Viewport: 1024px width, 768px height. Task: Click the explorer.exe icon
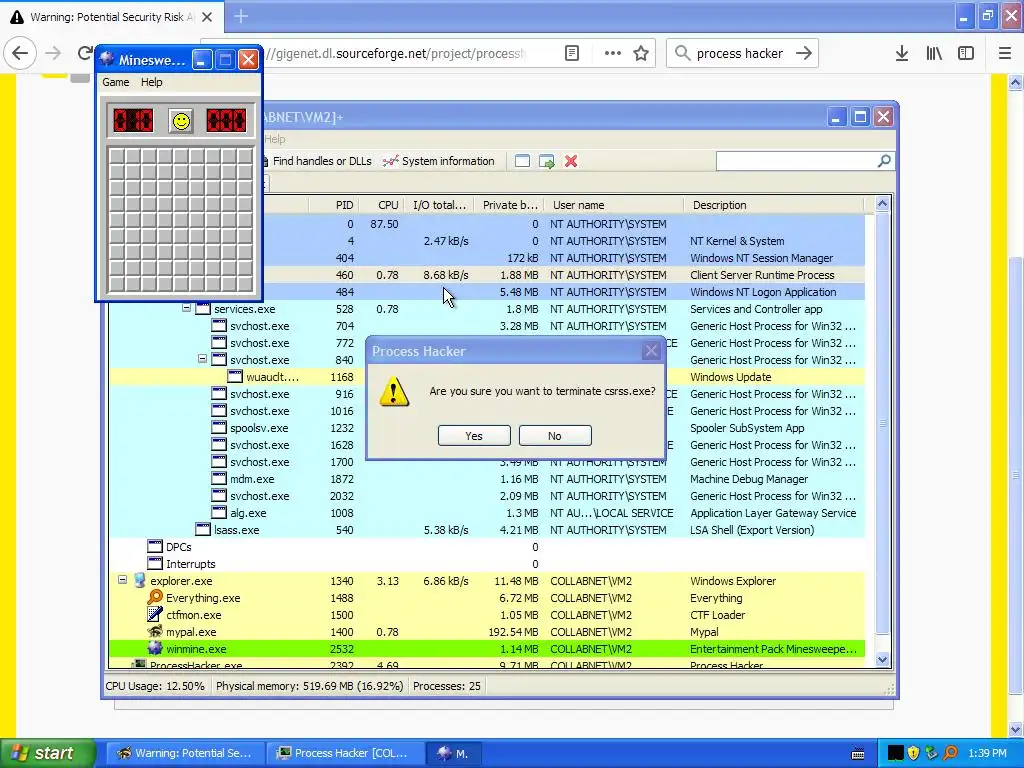pos(139,581)
